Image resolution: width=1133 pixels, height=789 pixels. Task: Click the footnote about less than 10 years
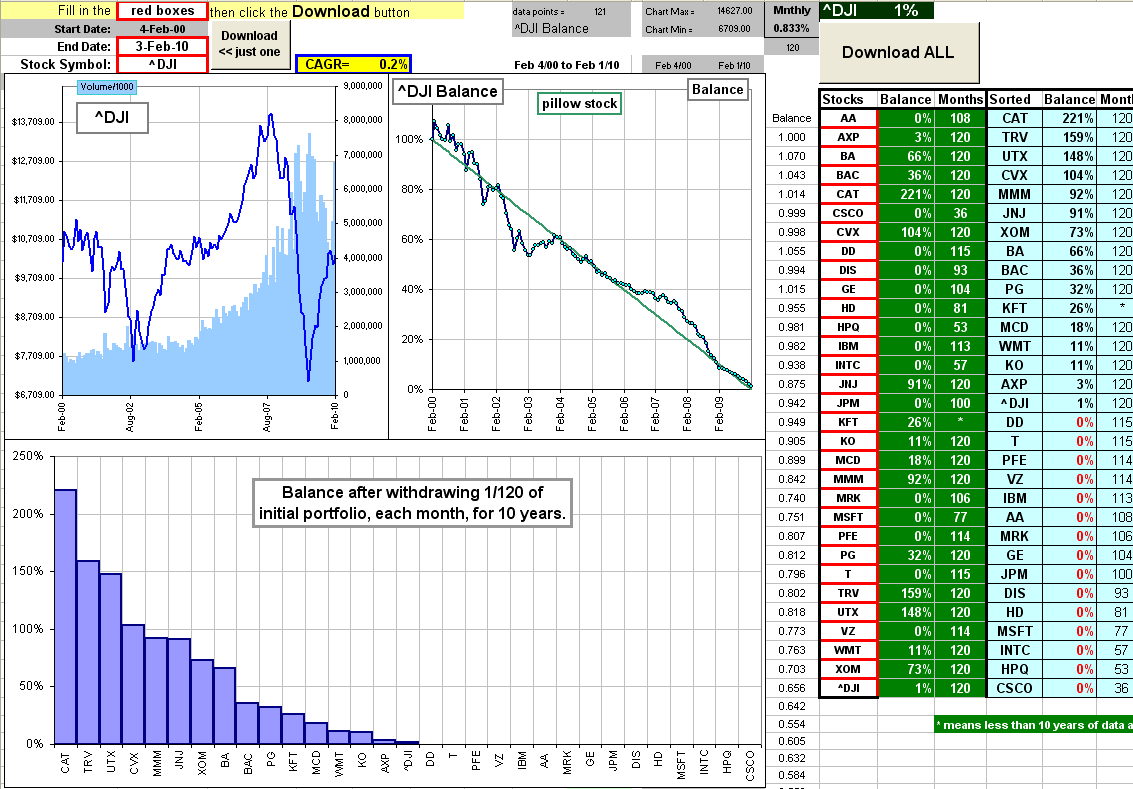tap(1033, 725)
